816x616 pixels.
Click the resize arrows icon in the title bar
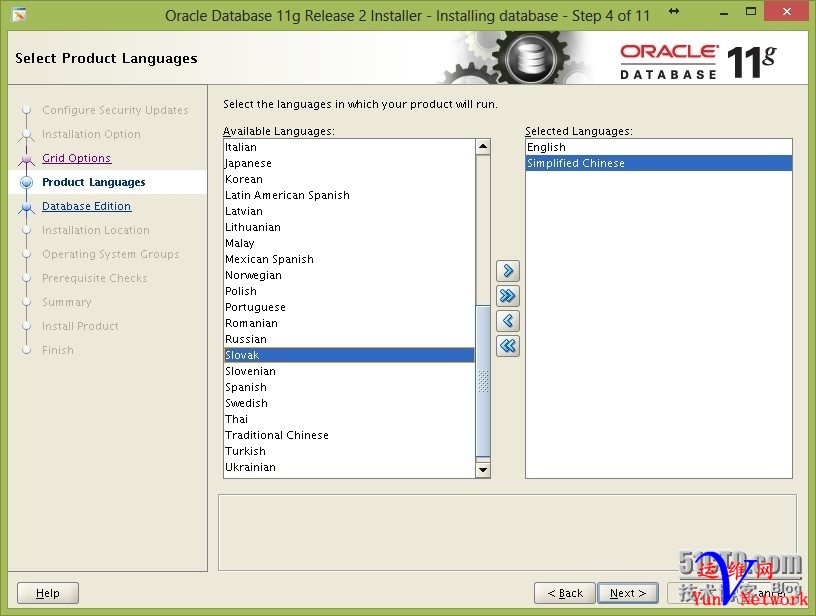click(674, 11)
